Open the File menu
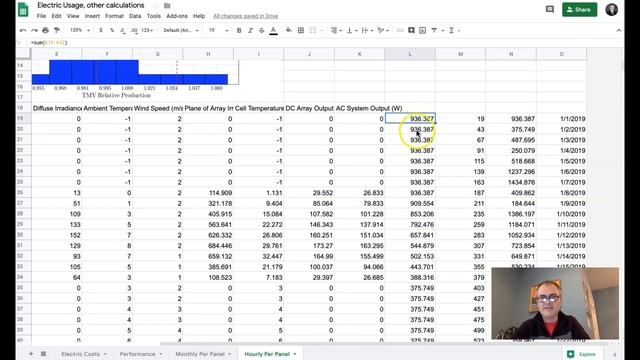This screenshot has width=640, height=360. tap(41, 16)
